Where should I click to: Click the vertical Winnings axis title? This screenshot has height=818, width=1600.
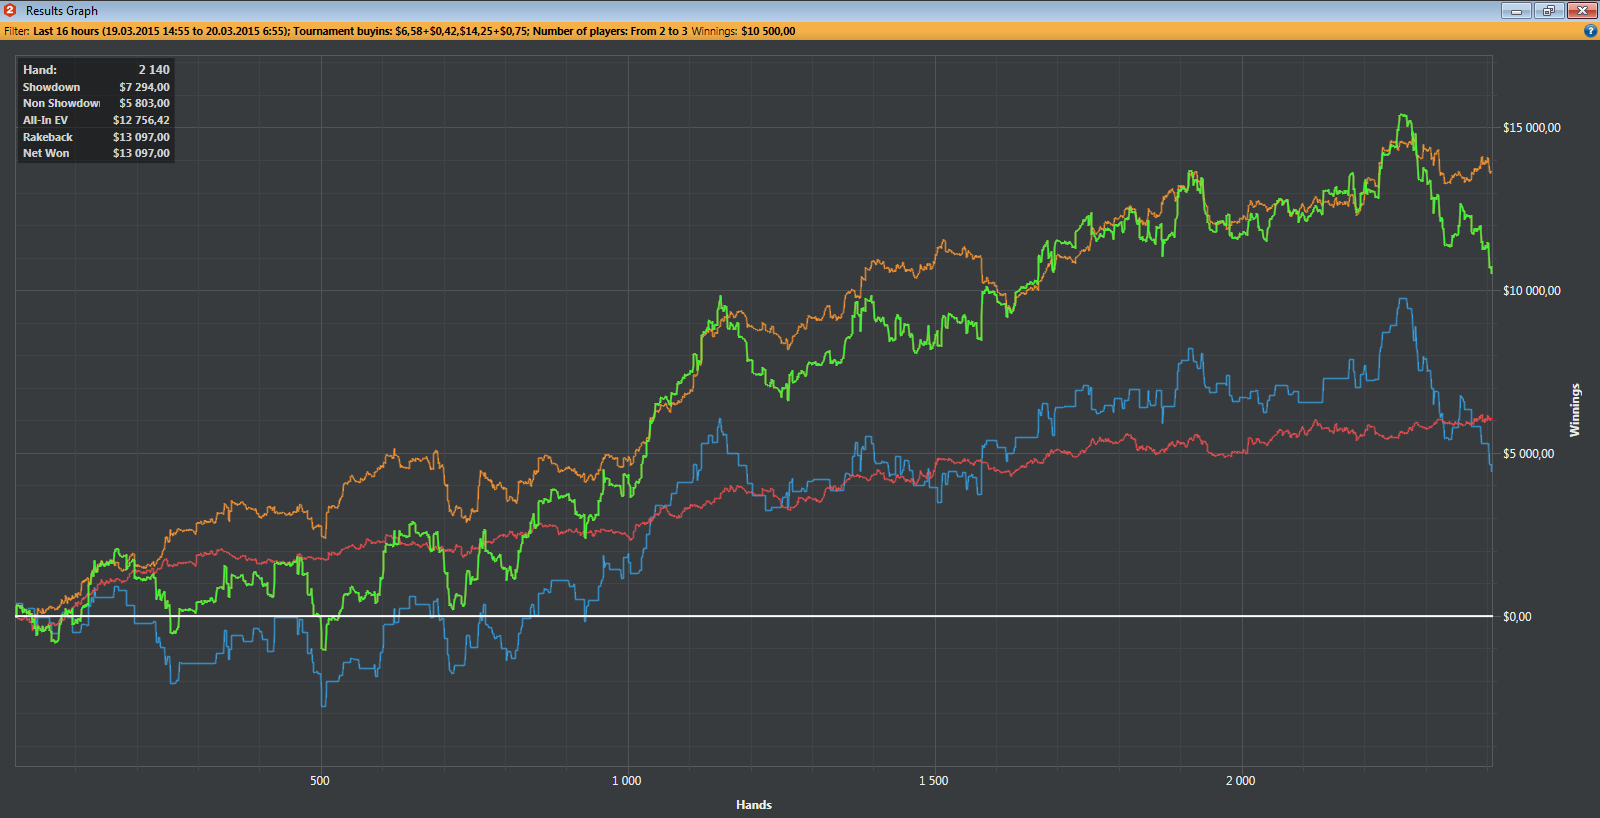tap(1574, 410)
